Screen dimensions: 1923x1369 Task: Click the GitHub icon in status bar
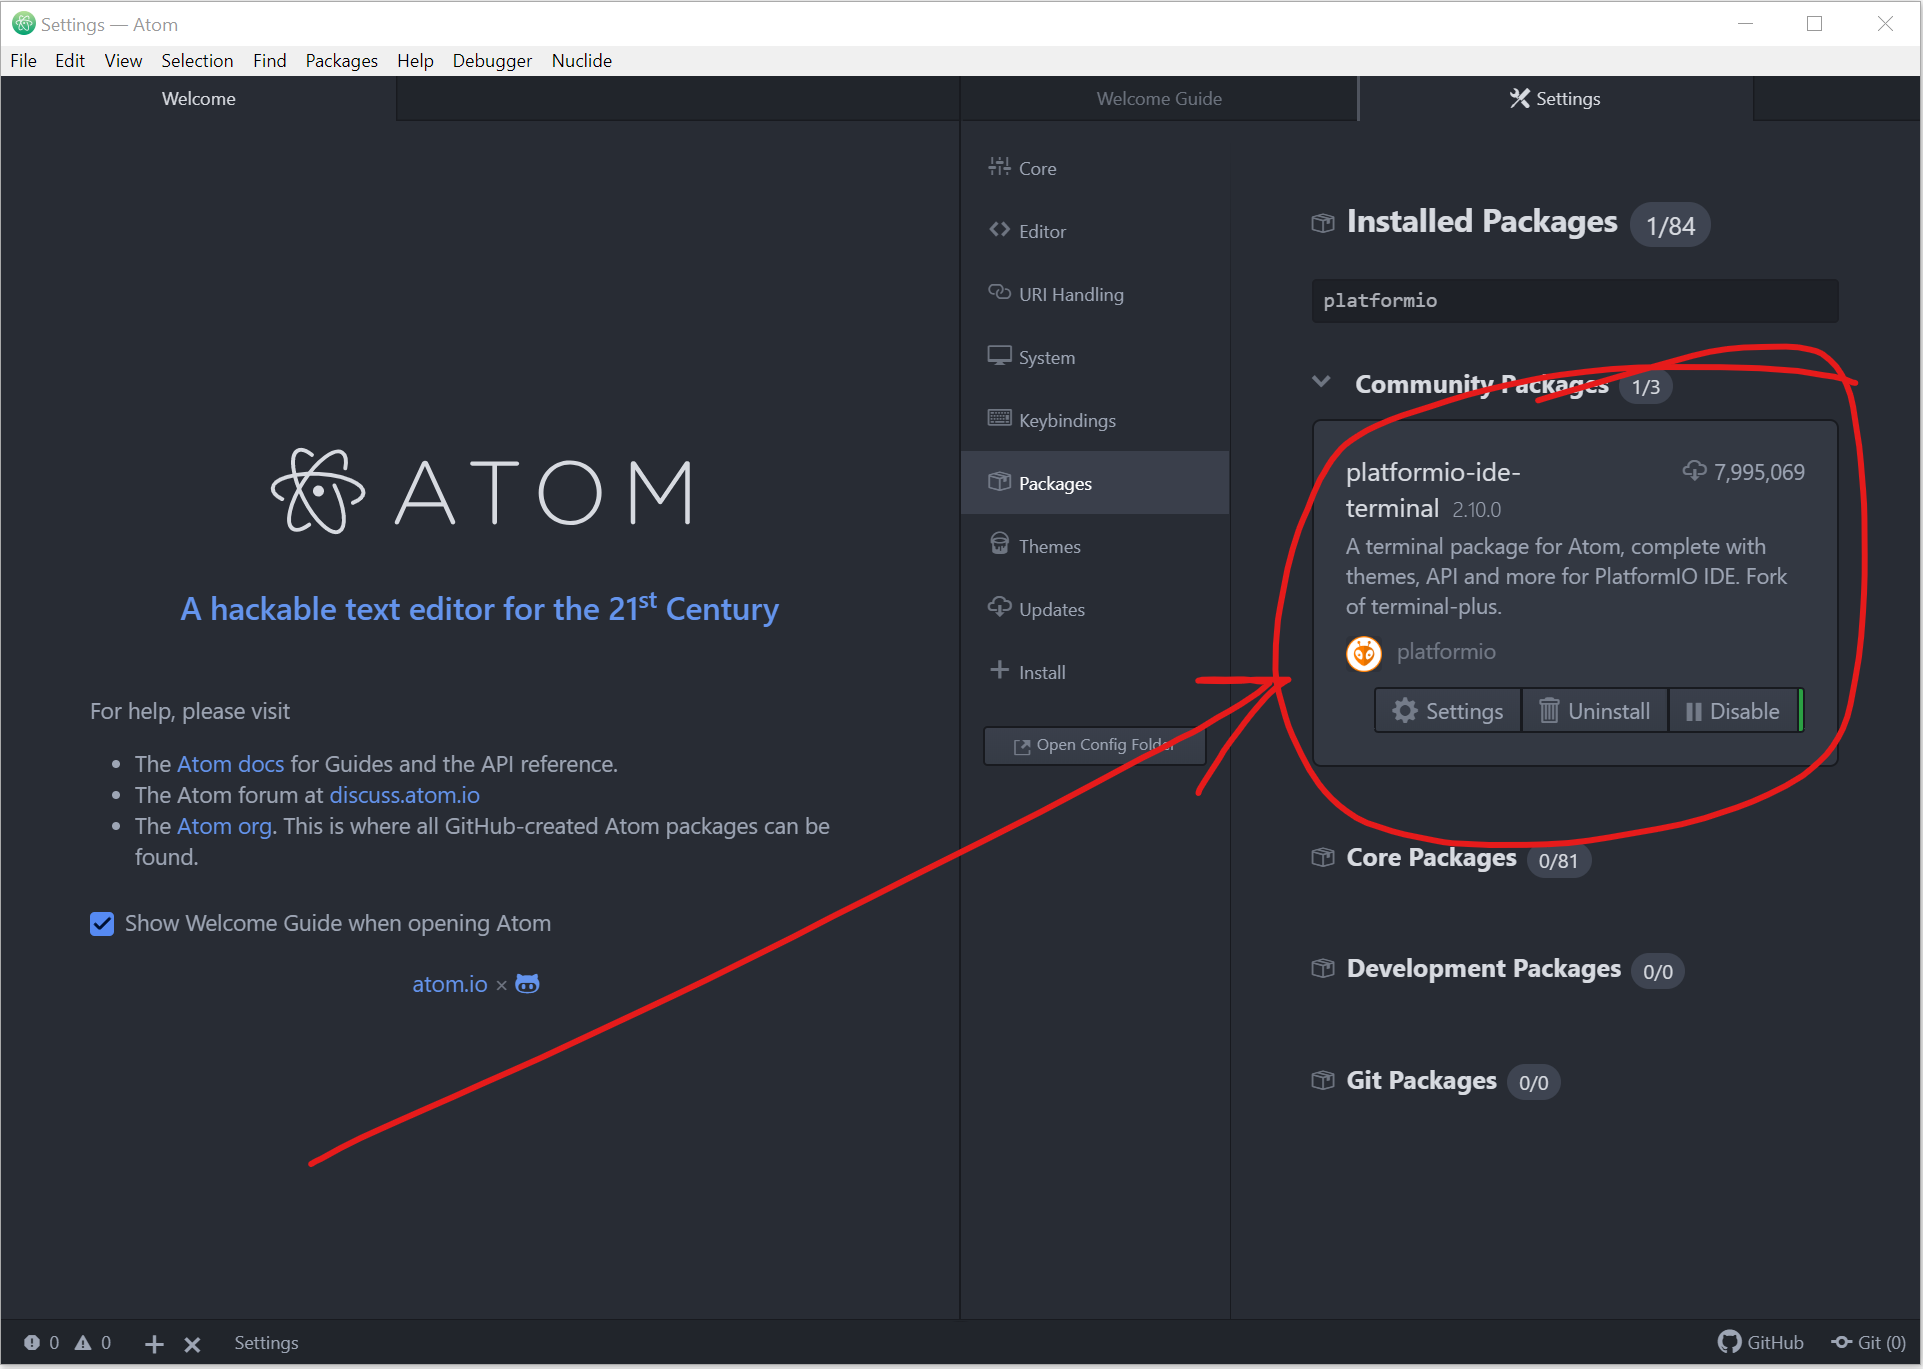[x=1729, y=1342]
